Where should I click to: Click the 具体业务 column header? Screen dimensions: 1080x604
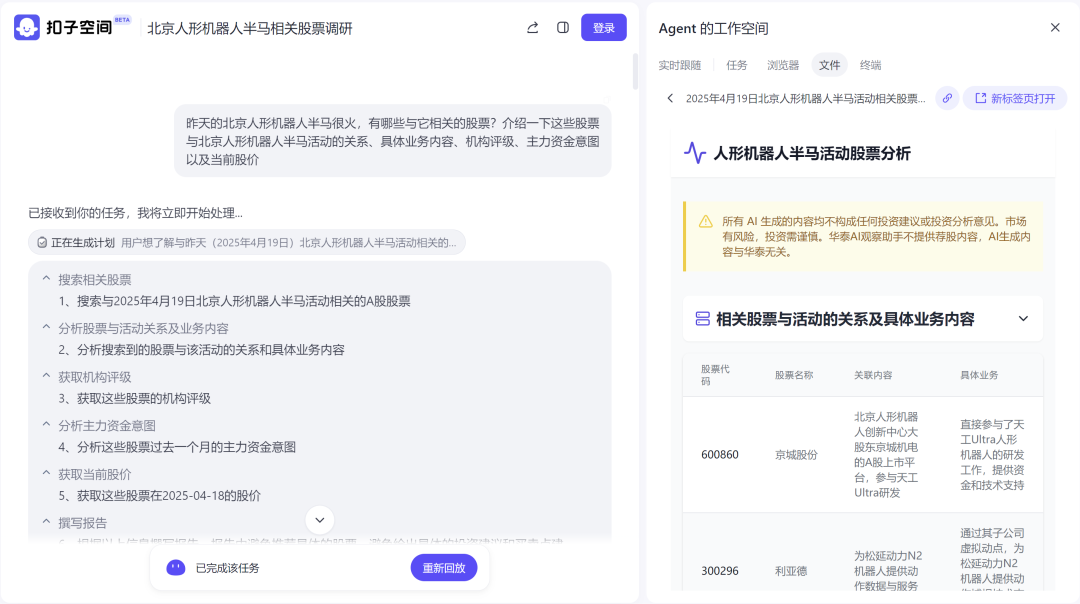point(979,375)
